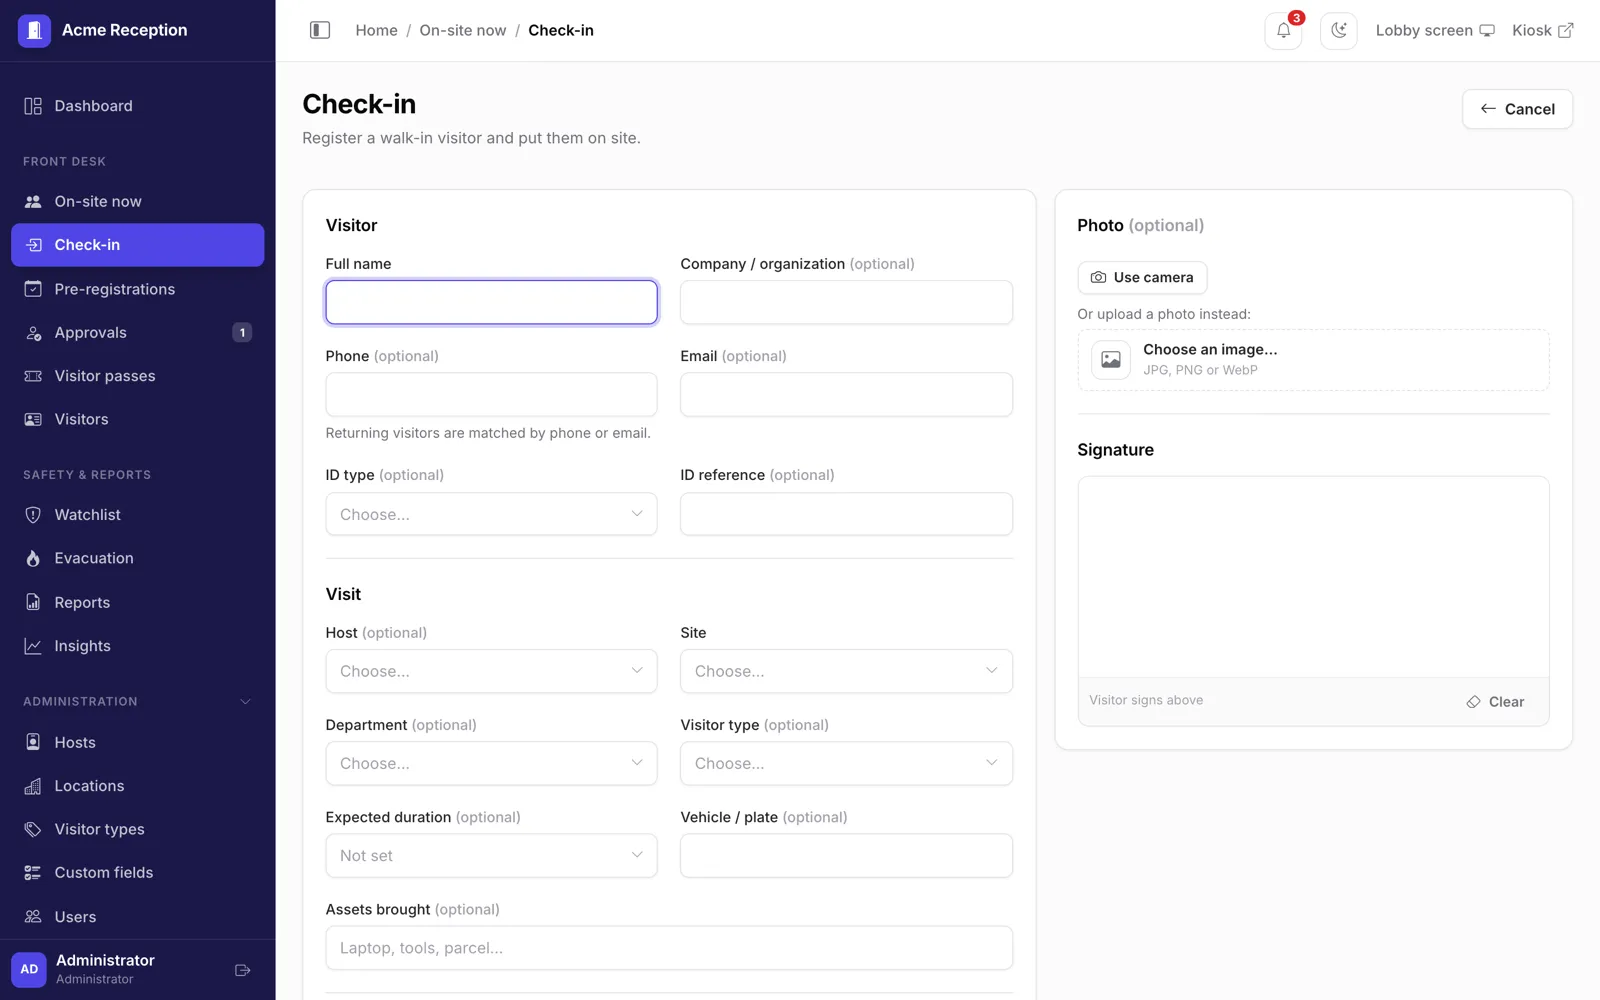Viewport: 1600px width, 1000px height.
Task: Open the Host dropdown
Action: coord(491,671)
